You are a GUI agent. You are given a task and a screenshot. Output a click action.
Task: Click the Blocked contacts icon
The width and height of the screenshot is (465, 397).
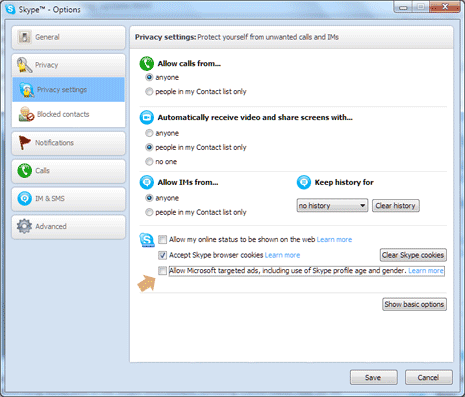[x=27, y=114]
